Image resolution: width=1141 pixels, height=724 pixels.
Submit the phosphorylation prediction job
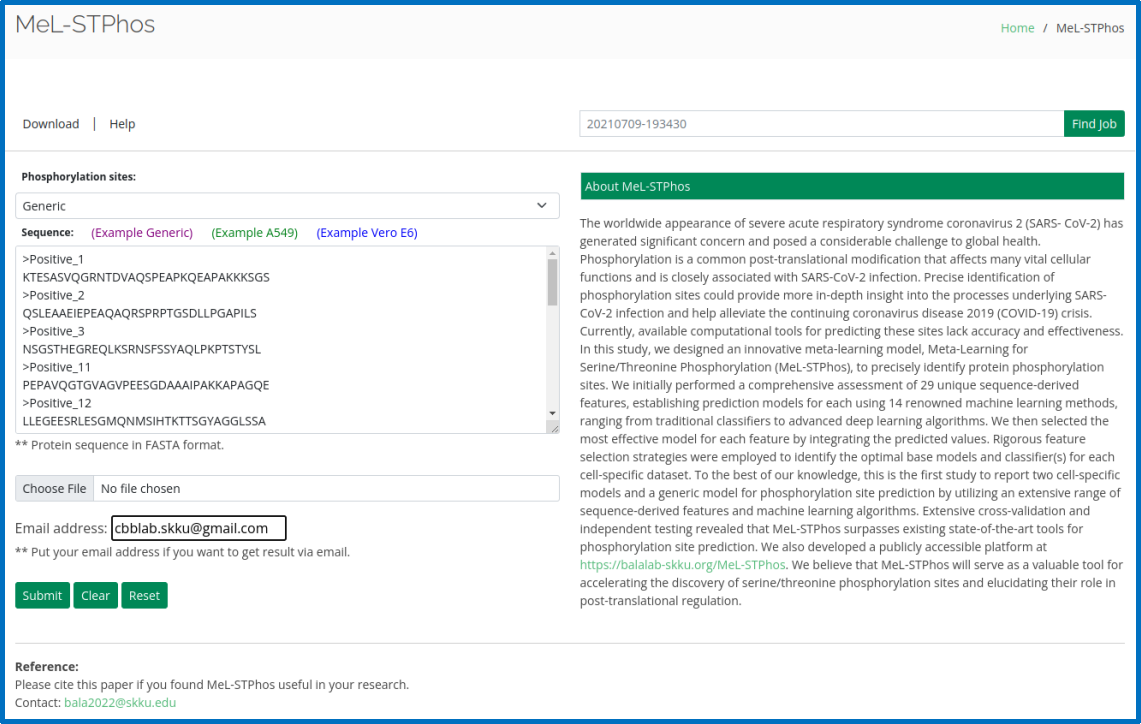pos(42,596)
